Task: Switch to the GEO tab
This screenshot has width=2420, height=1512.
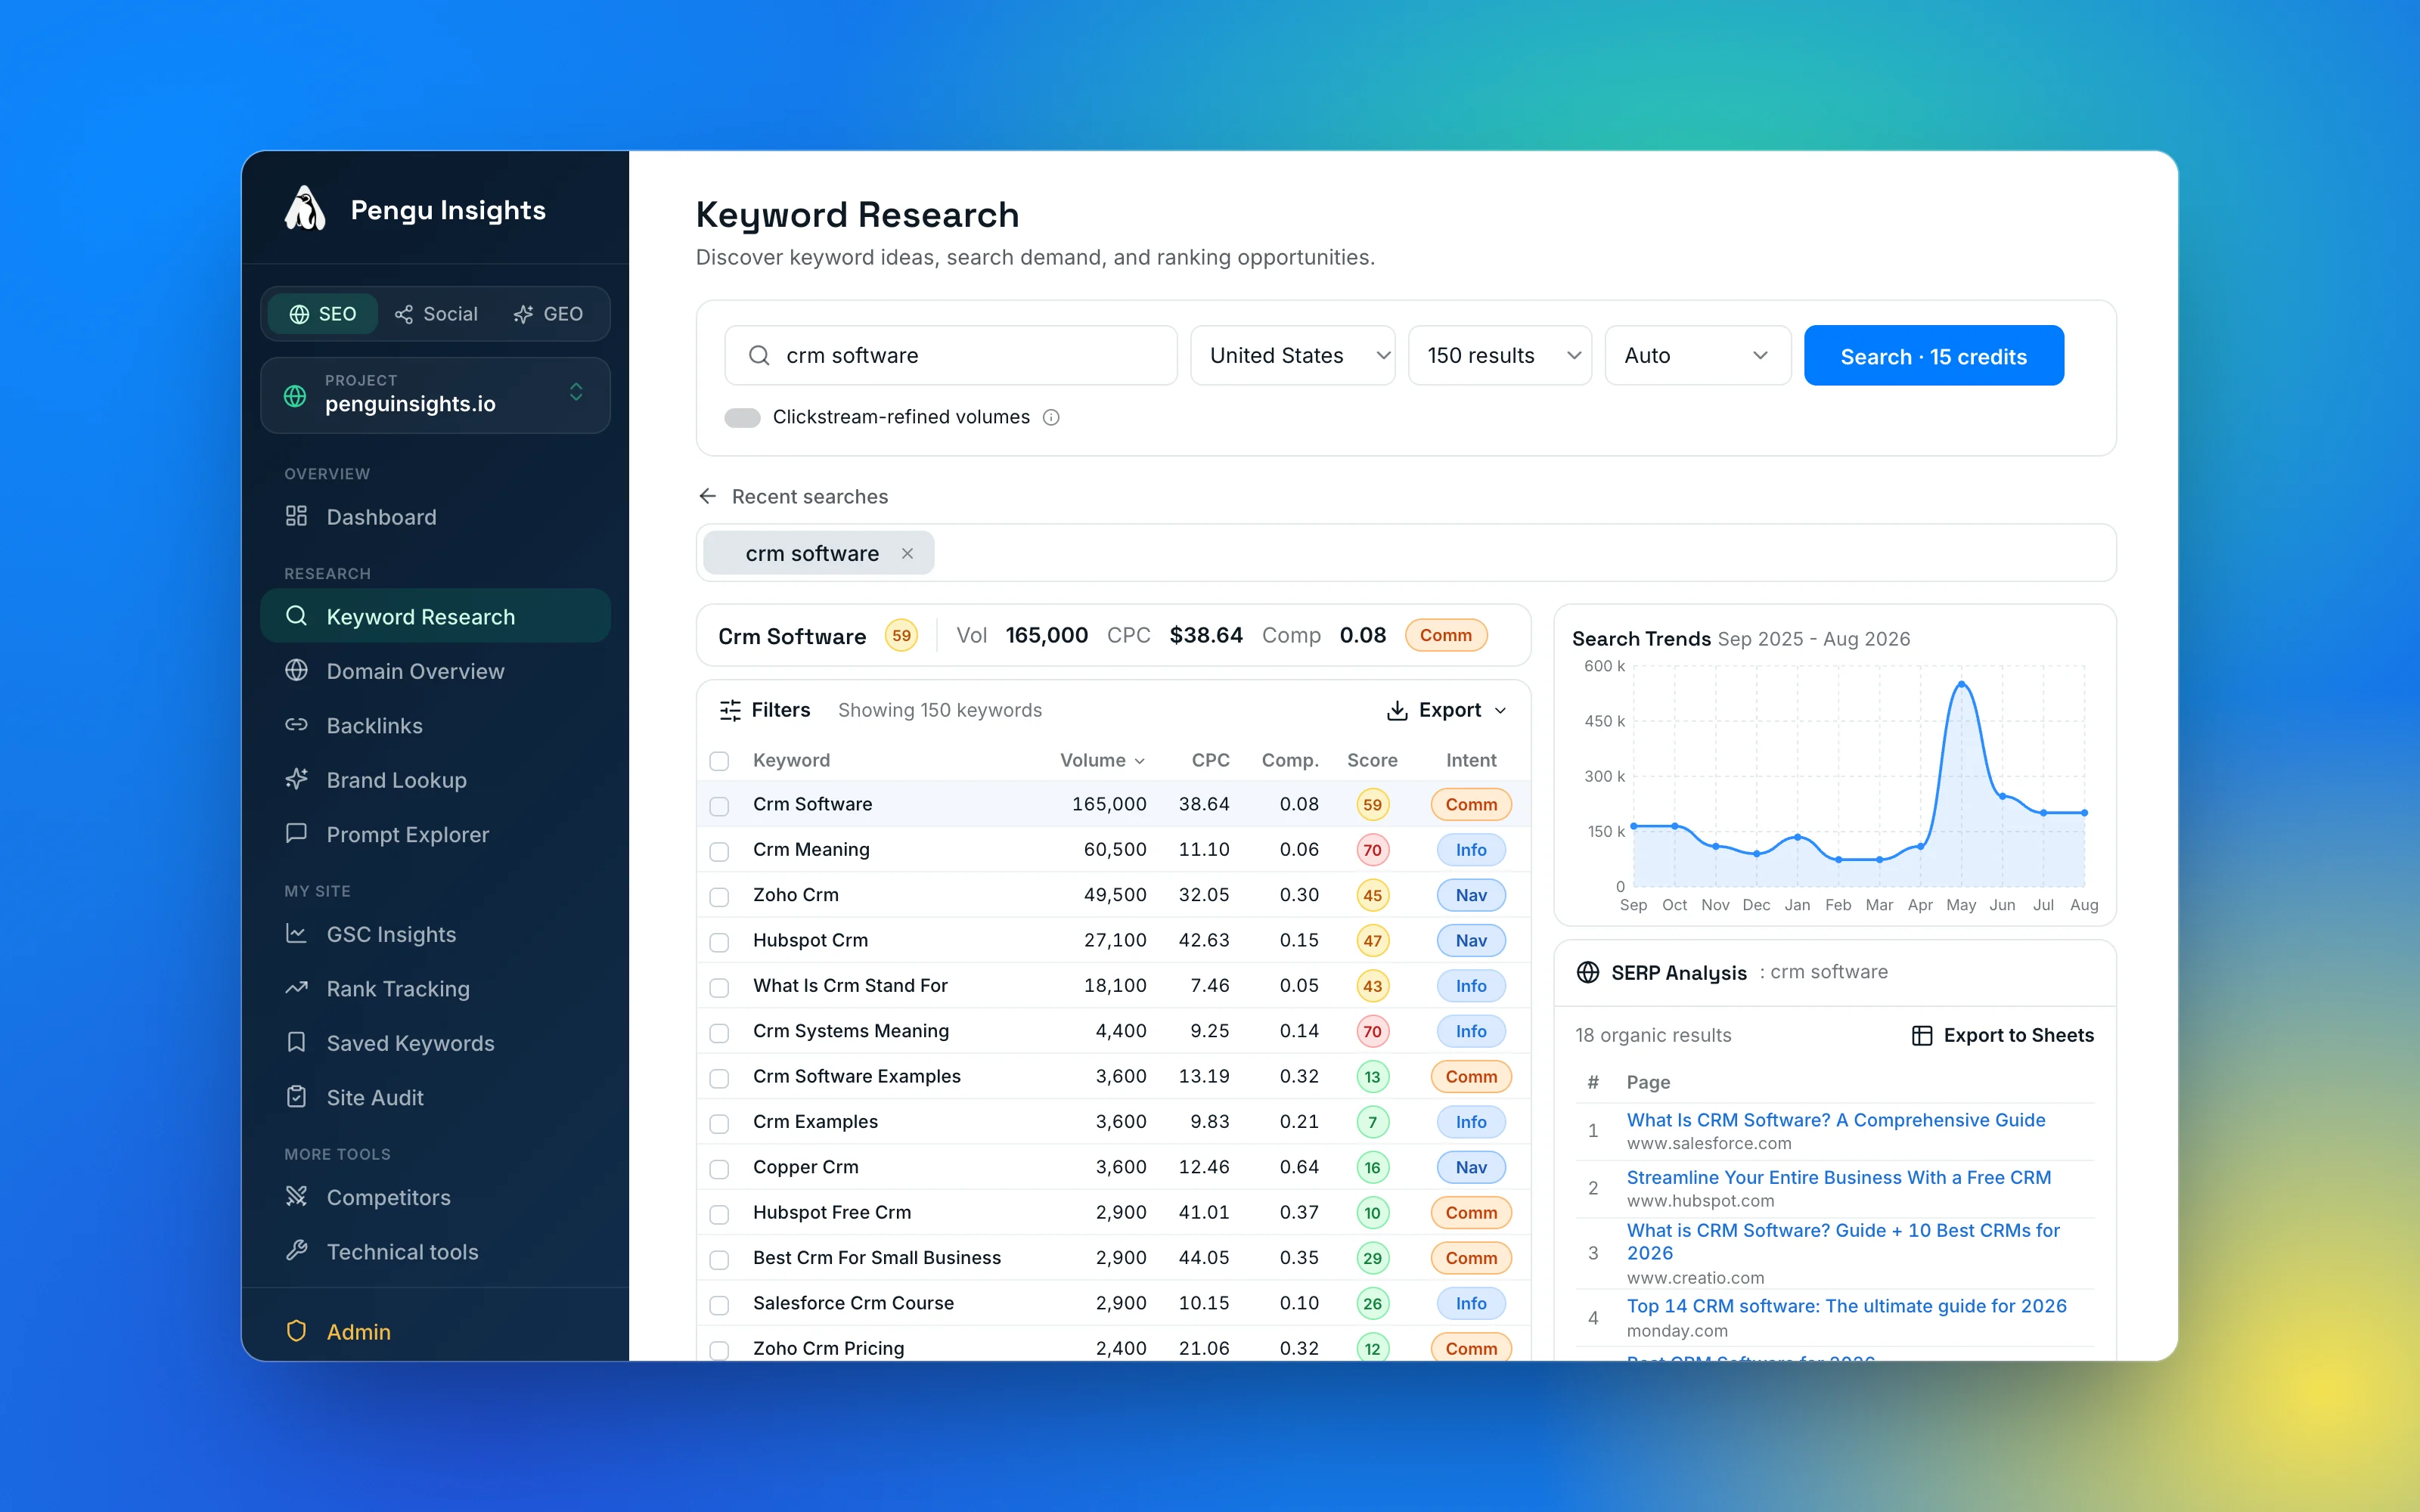Action: pyautogui.click(x=548, y=314)
